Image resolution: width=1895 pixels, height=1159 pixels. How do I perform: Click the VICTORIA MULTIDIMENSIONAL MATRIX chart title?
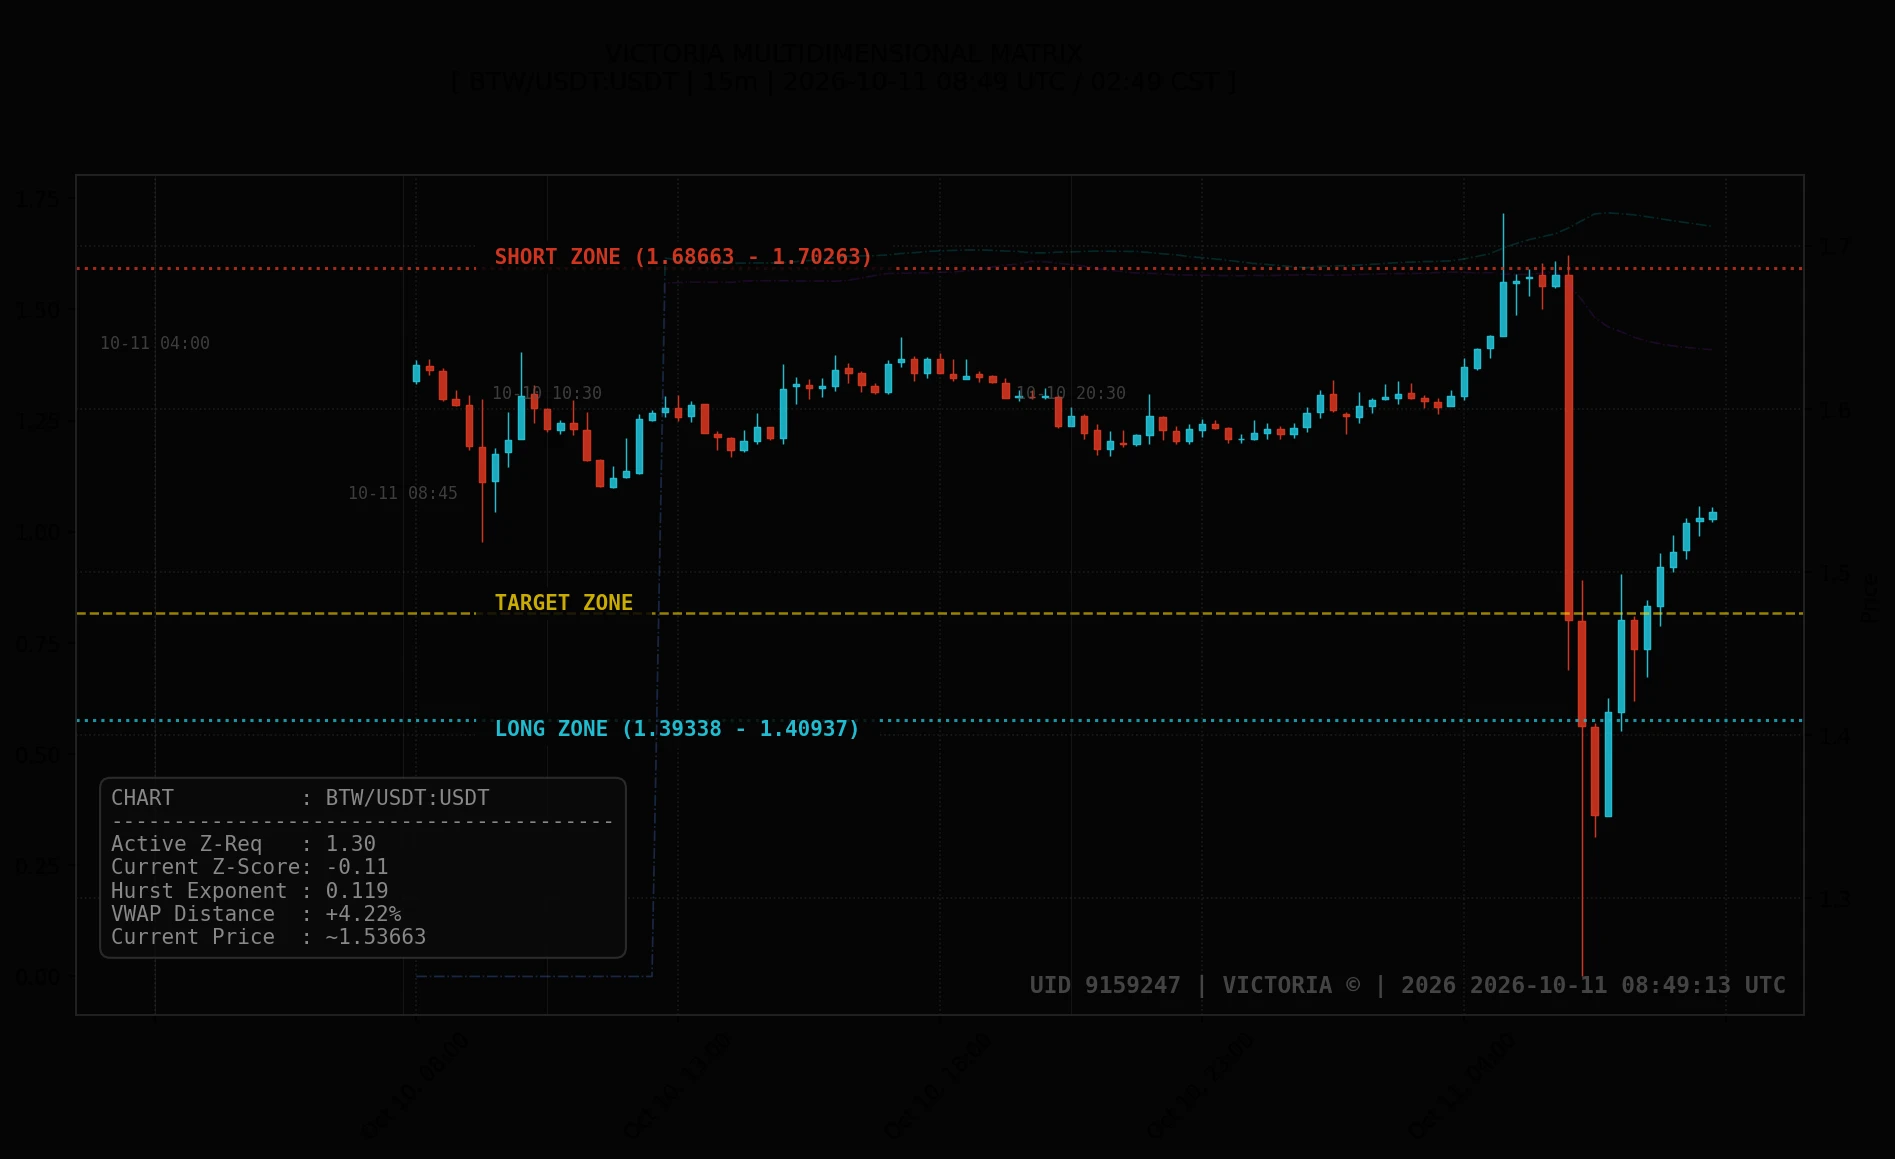(x=843, y=53)
